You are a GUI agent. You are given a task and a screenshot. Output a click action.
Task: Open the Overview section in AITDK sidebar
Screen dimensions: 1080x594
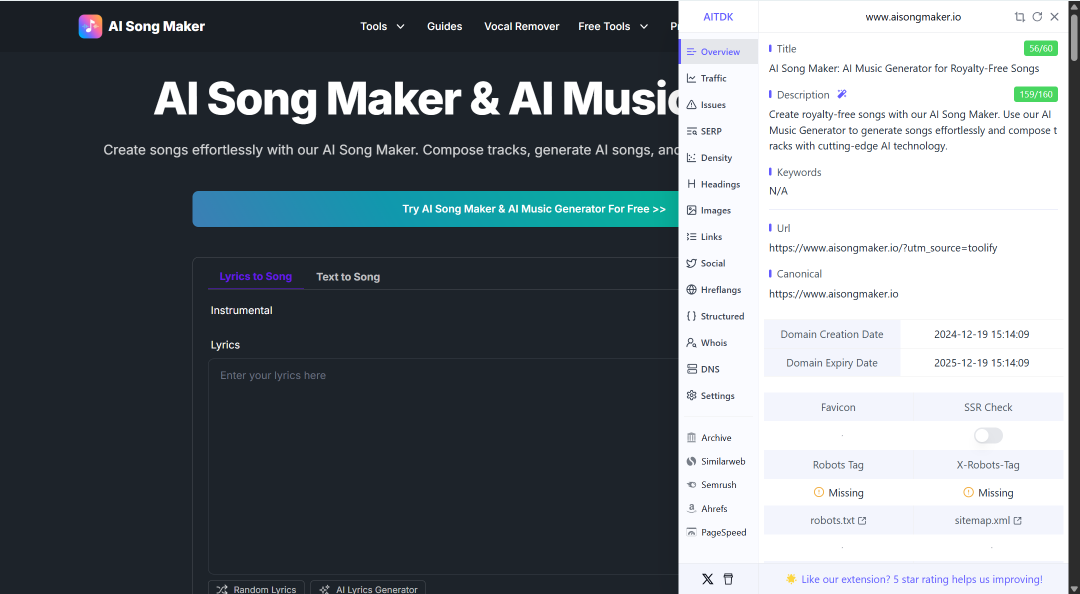718,52
